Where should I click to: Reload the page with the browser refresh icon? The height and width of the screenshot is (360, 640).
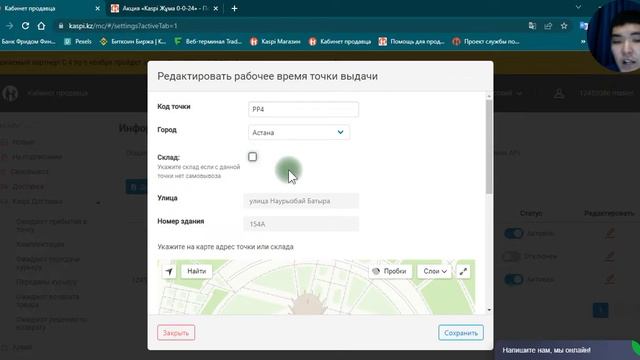(x=25, y=26)
